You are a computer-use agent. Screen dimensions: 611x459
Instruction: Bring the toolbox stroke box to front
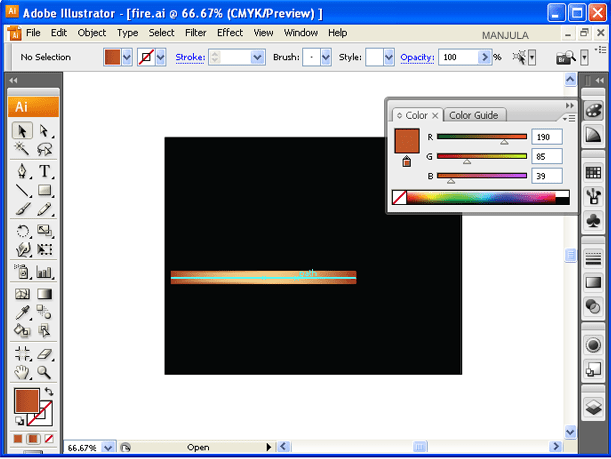46,418
